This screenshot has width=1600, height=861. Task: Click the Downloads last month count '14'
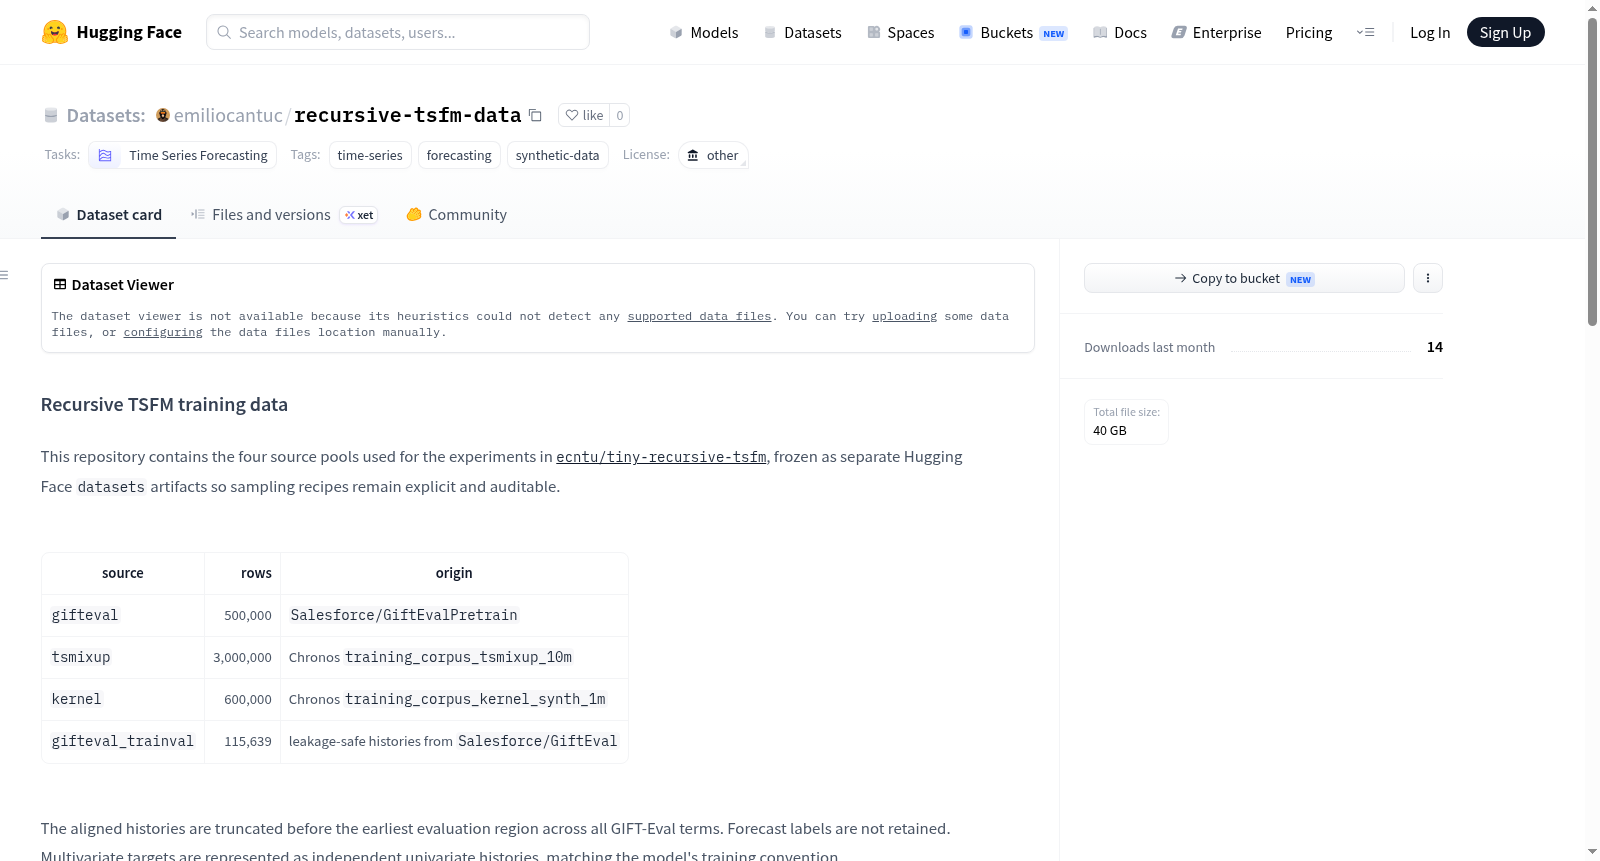1435,347
